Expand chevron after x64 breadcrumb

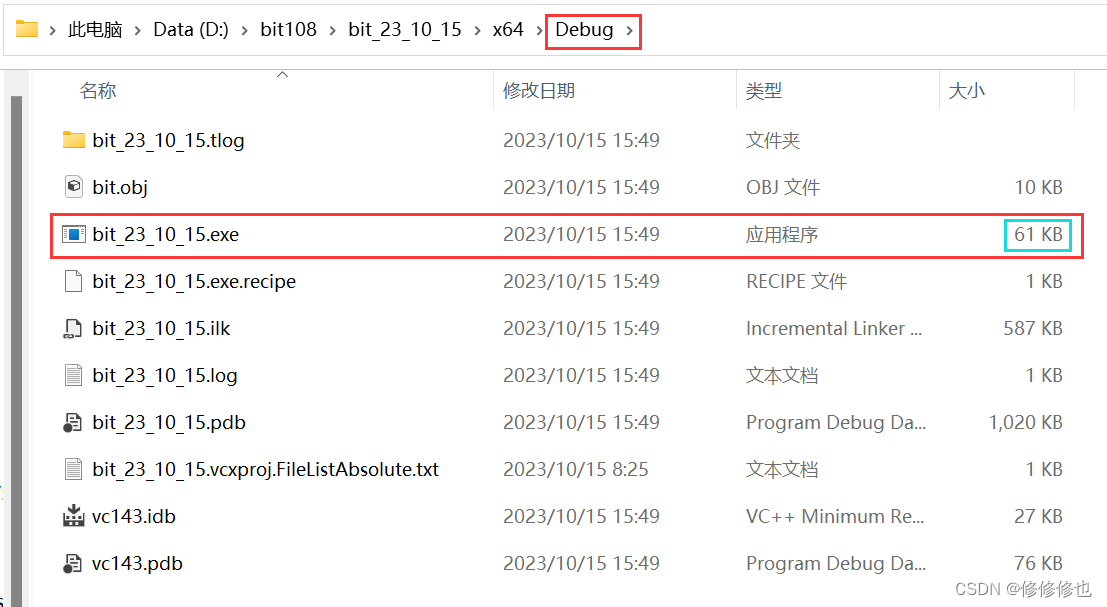tap(539, 30)
